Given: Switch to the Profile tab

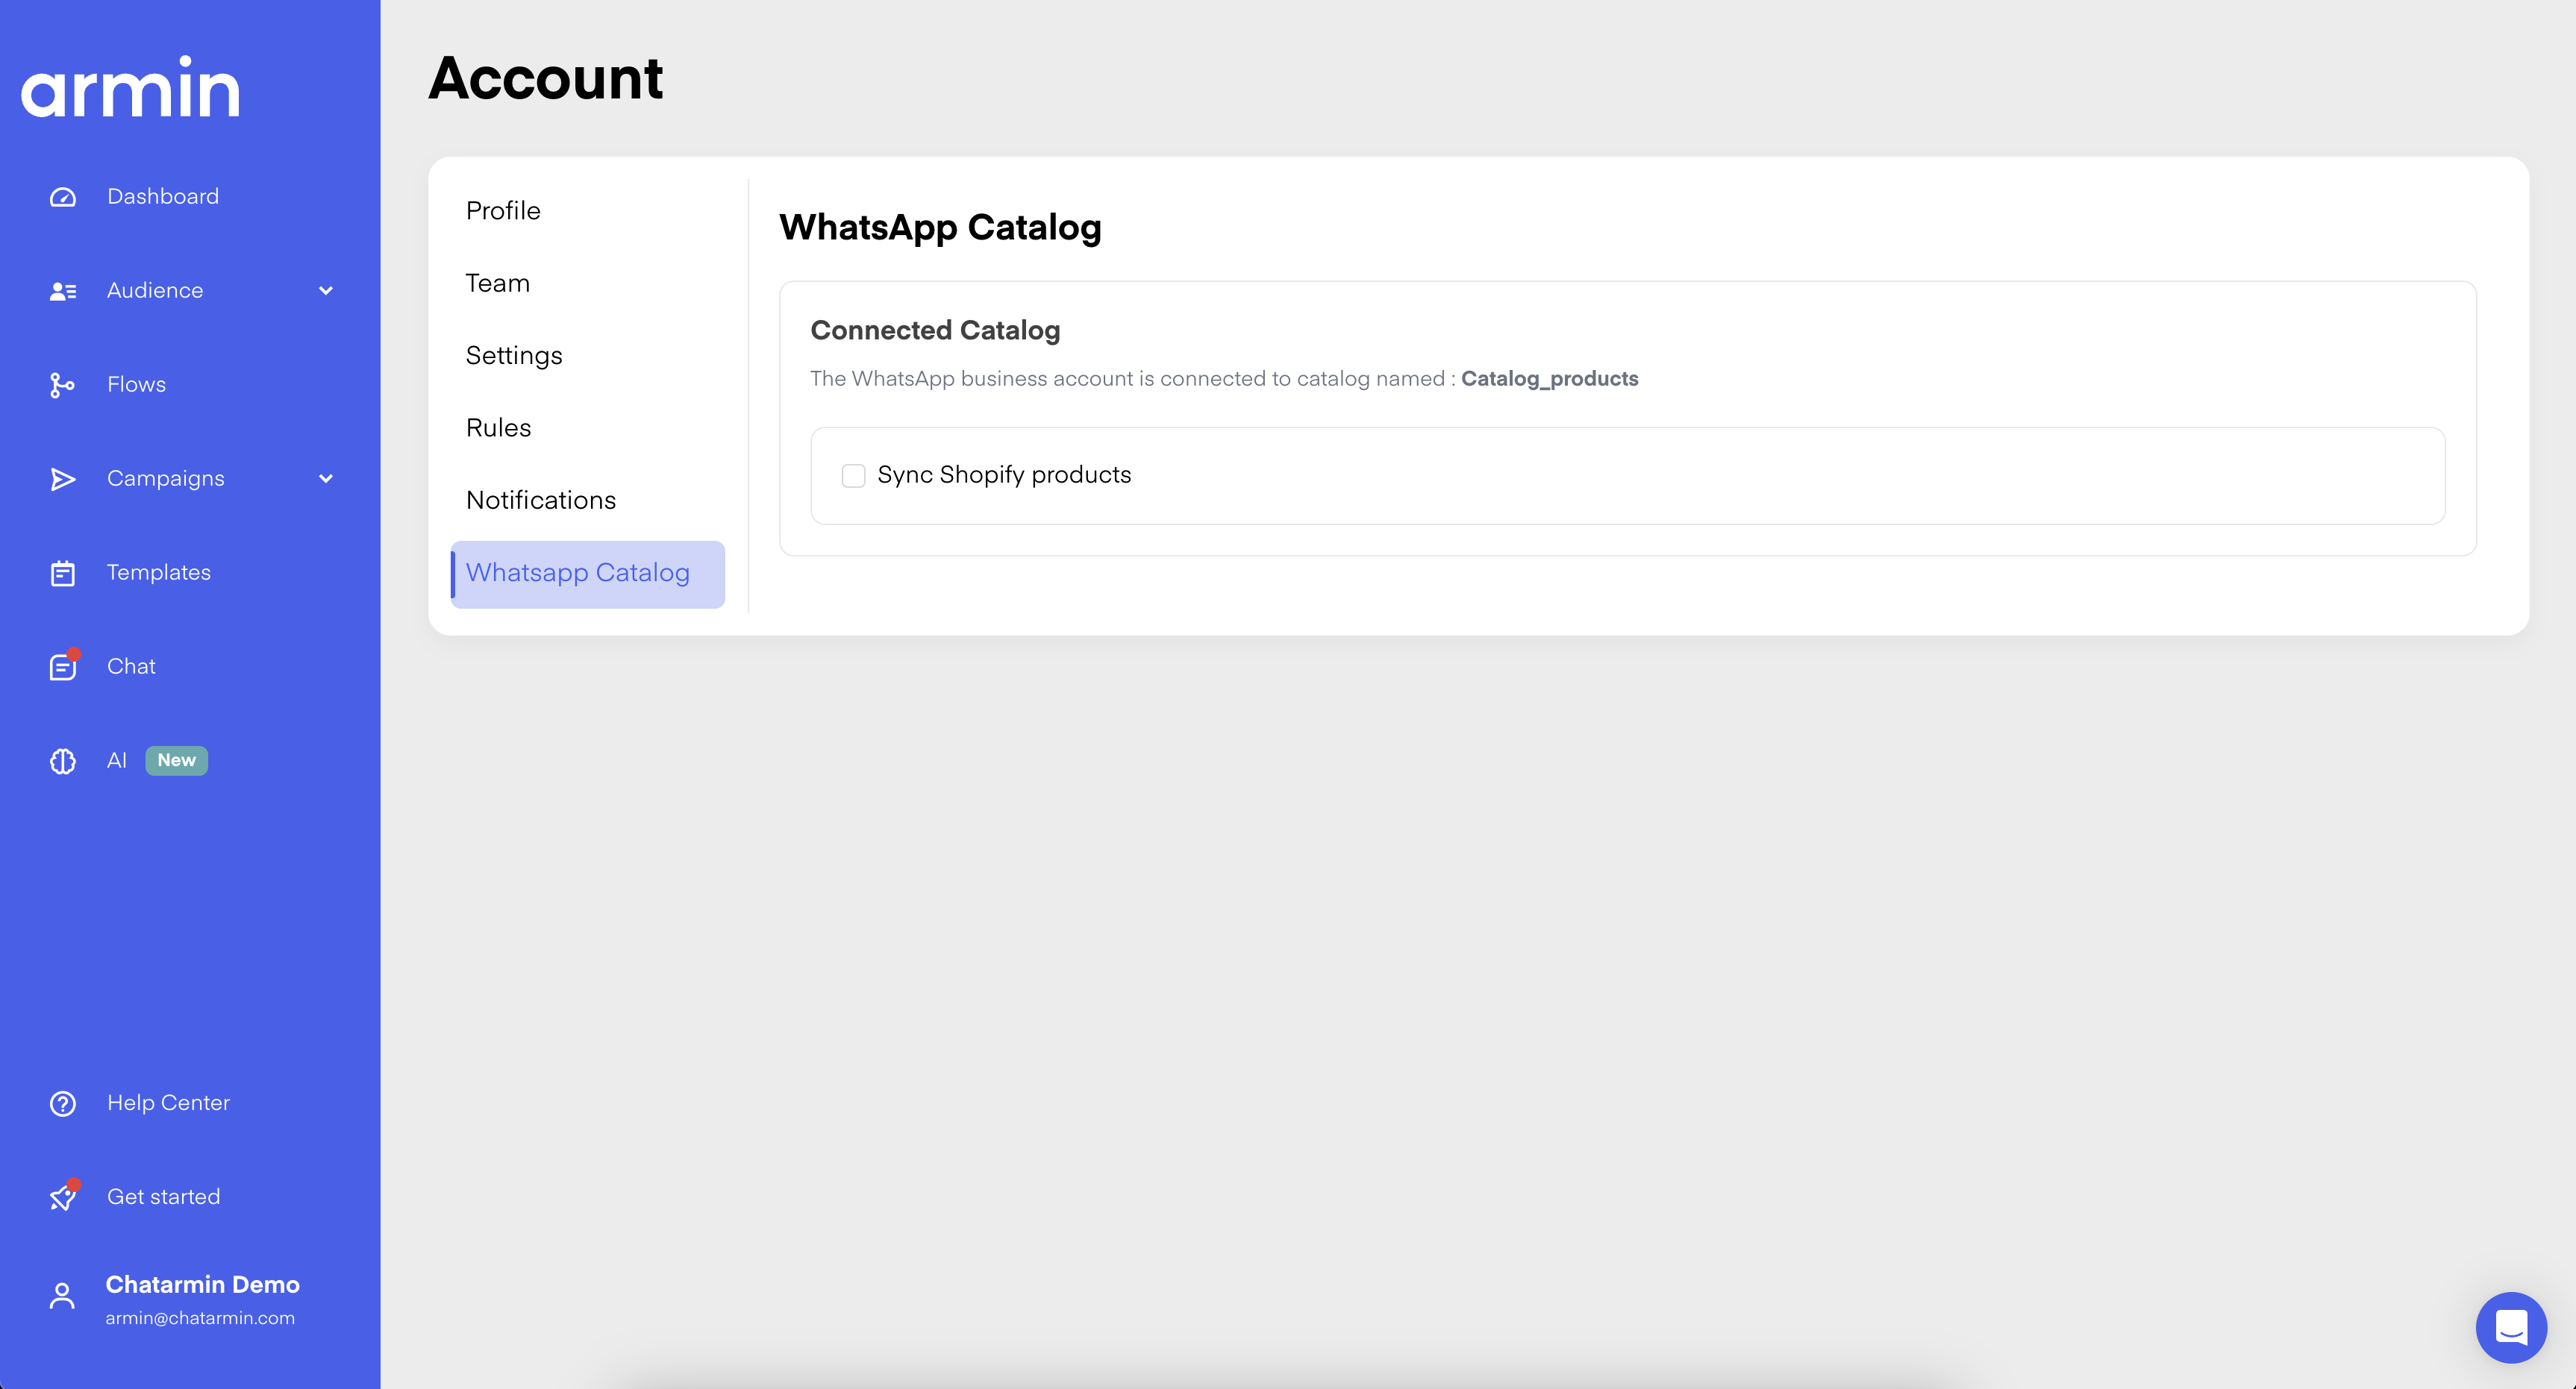Looking at the screenshot, I should point(503,211).
